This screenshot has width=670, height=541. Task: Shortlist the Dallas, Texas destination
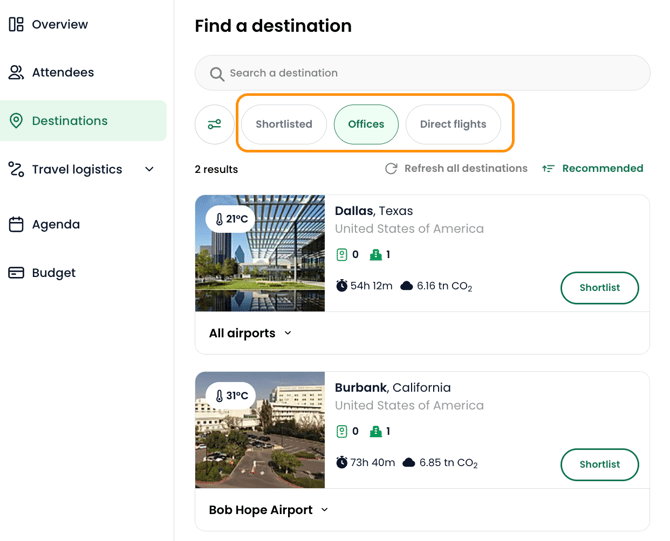(x=599, y=288)
